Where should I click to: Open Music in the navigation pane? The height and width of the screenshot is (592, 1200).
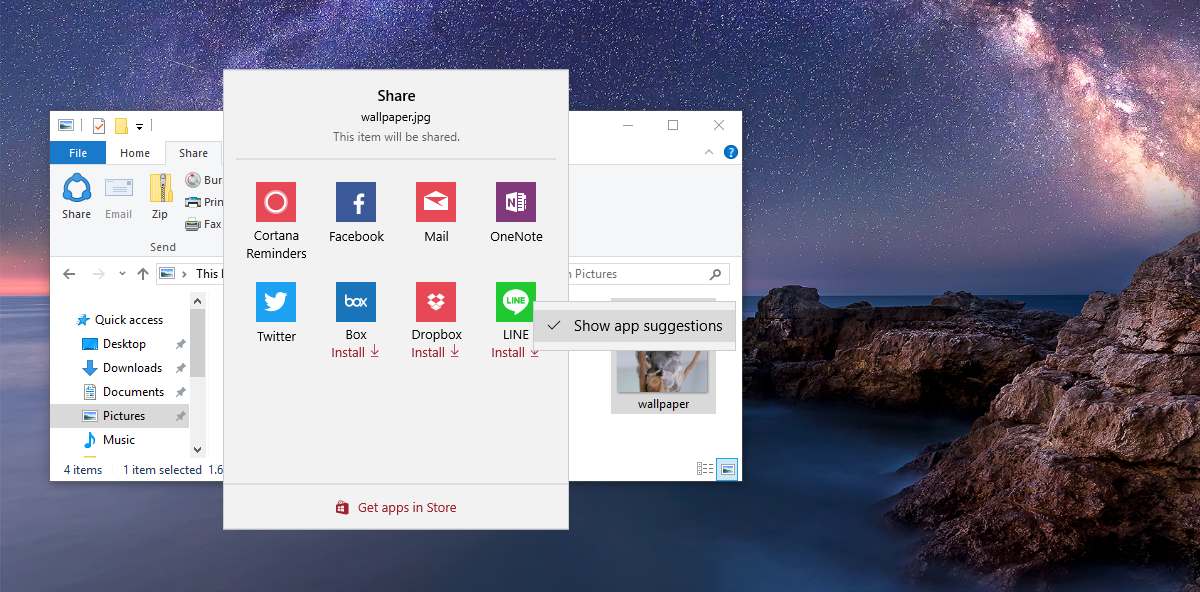[108, 440]
